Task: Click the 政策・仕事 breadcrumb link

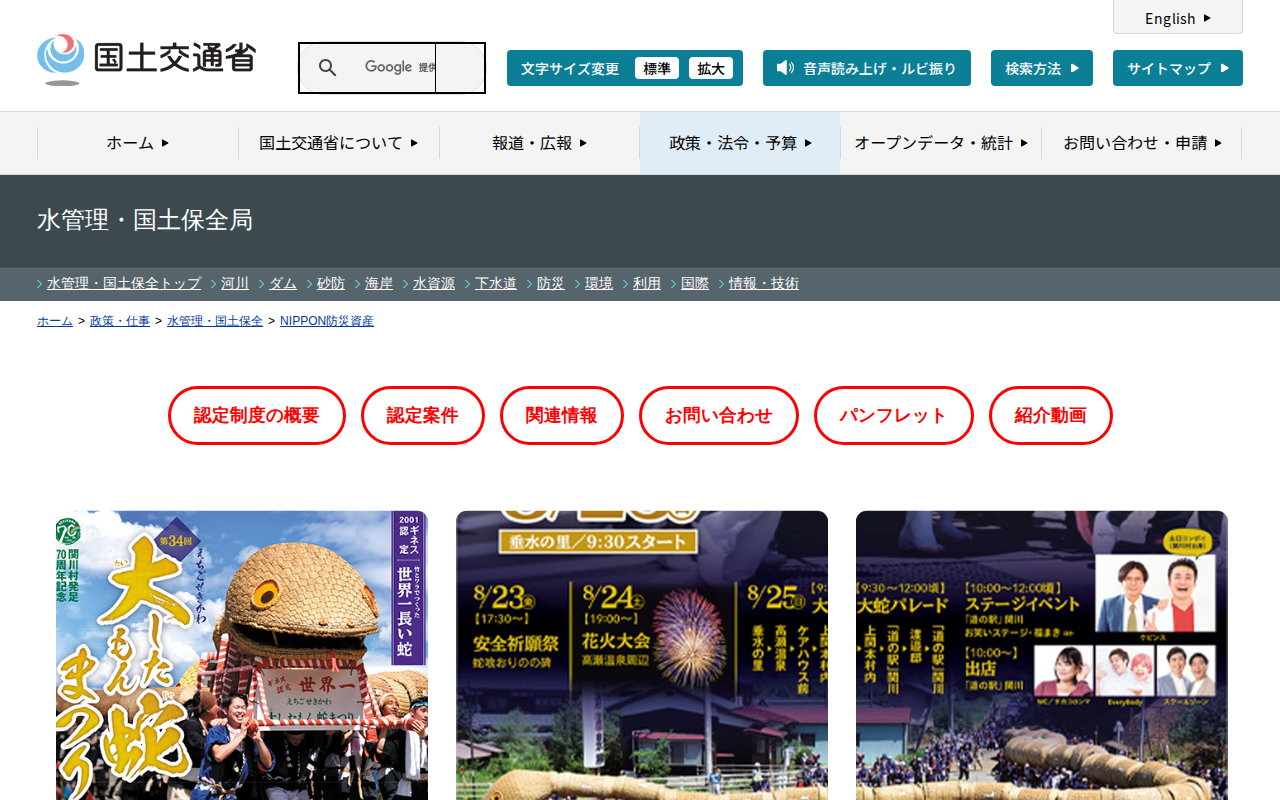Action: click(120, 321)
